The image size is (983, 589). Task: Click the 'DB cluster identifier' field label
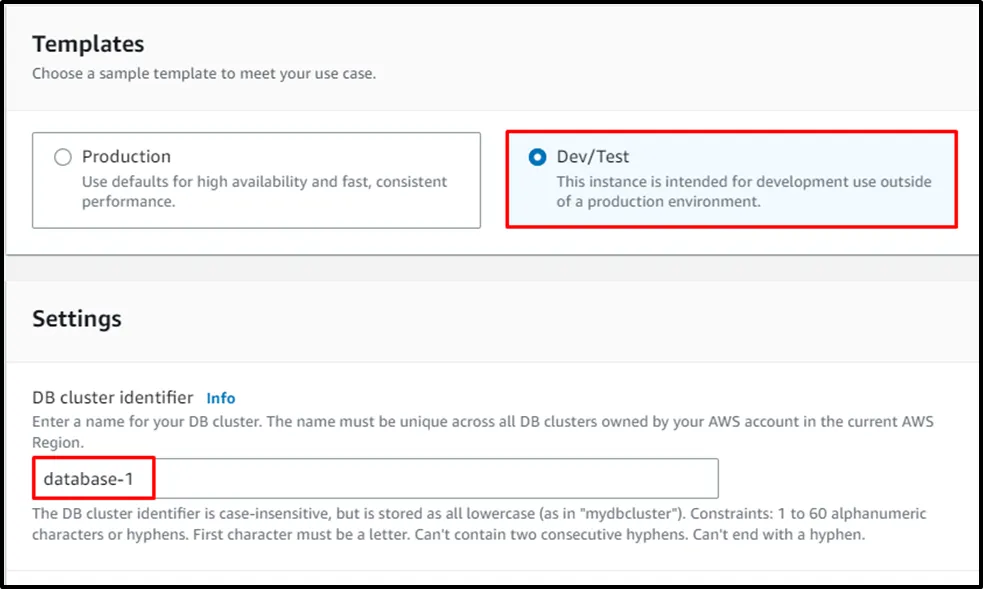pos(113,398)
